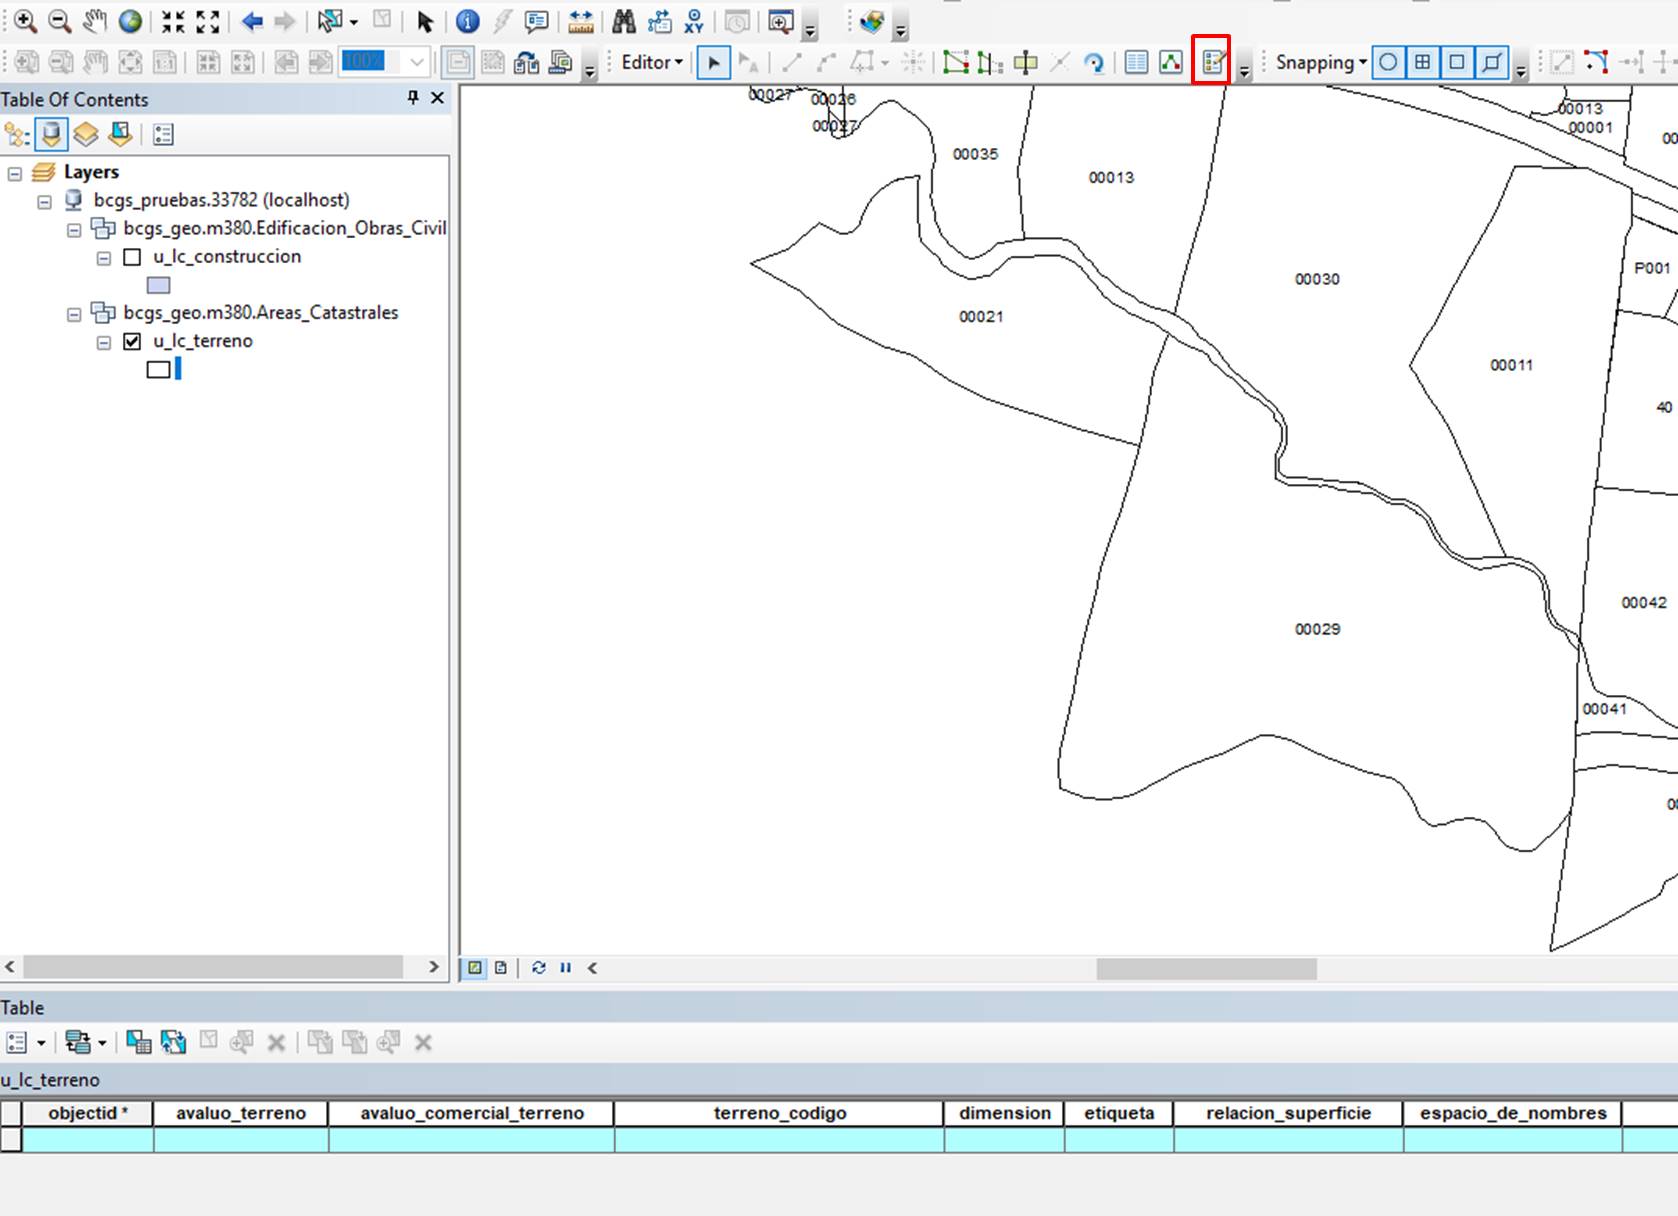Open the Identify tool
This screenshot has width=1678, height=1216.
pos(467,21)
